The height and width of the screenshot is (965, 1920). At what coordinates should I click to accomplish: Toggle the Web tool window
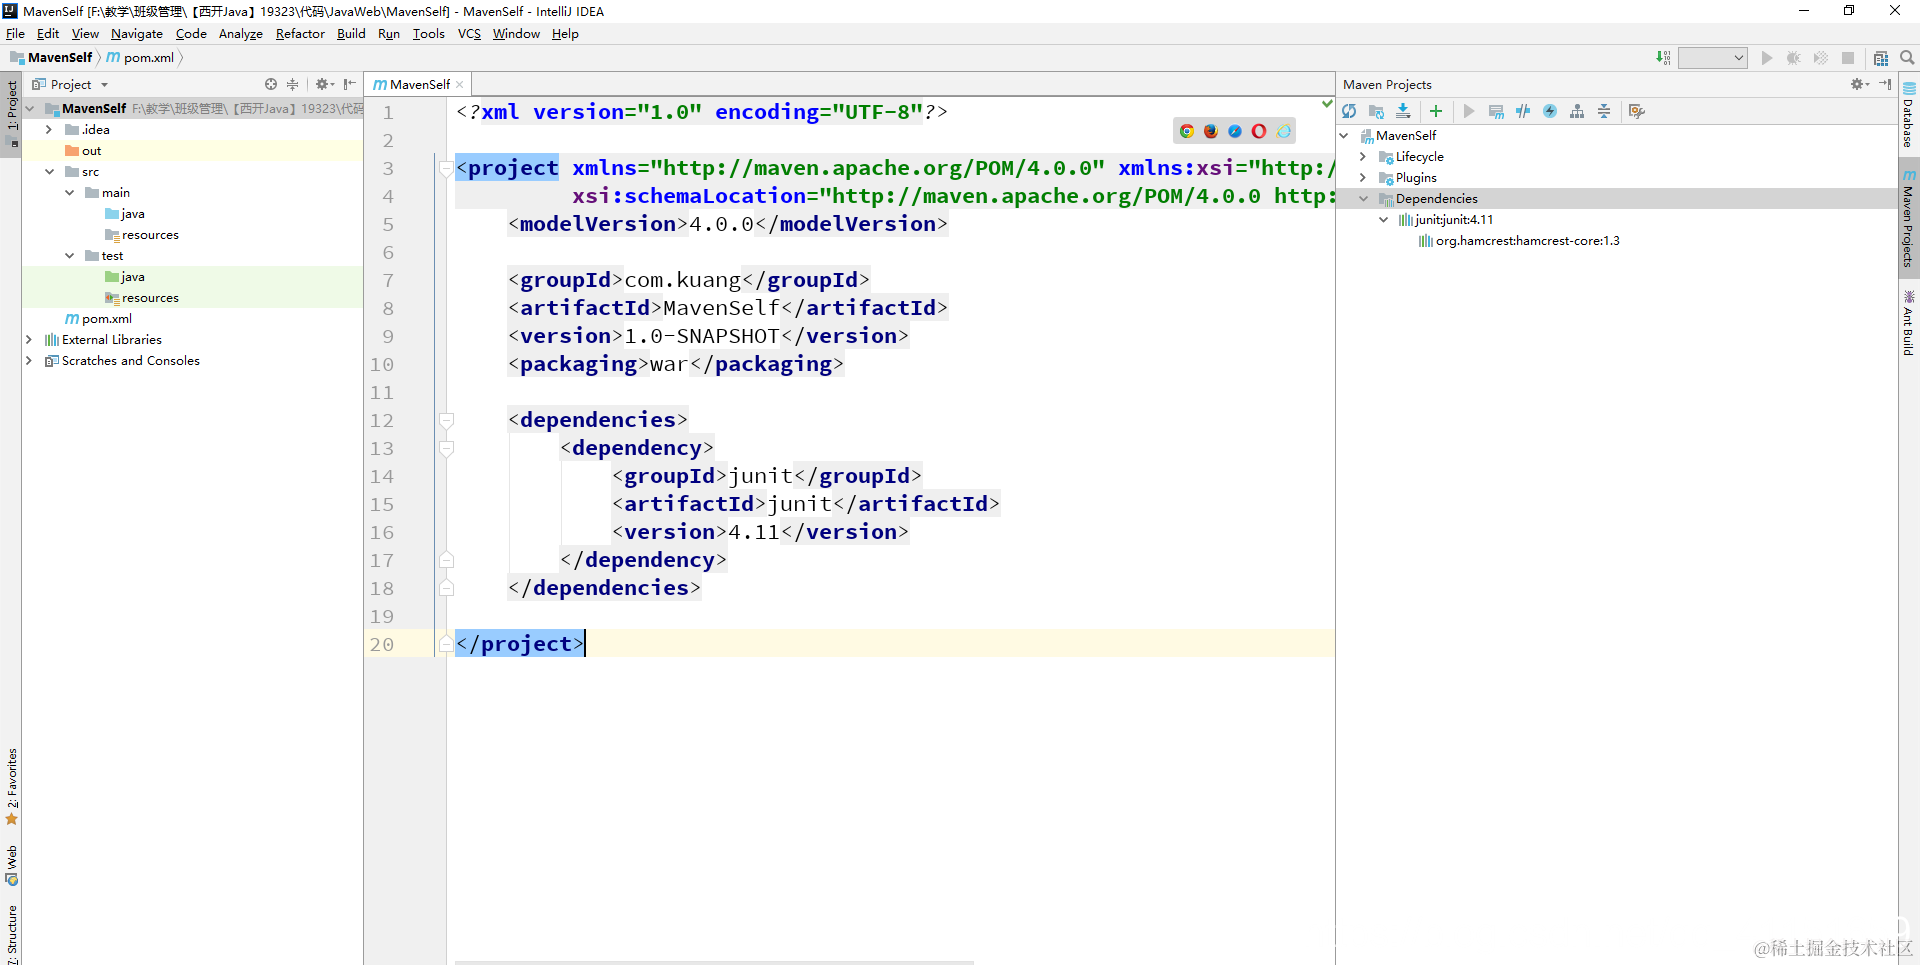(x=12, y=866)
